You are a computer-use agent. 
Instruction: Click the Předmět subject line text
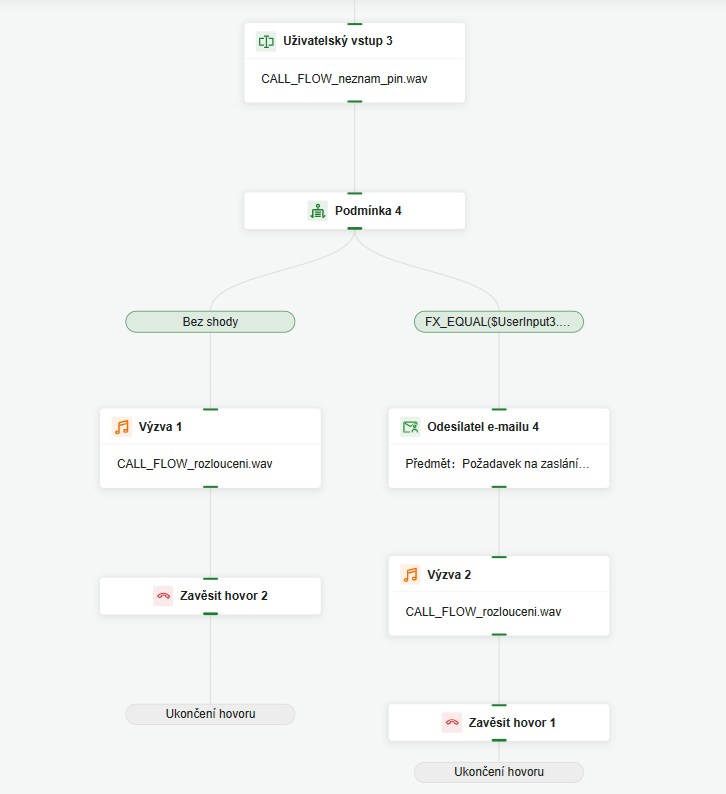pos(497,464)
